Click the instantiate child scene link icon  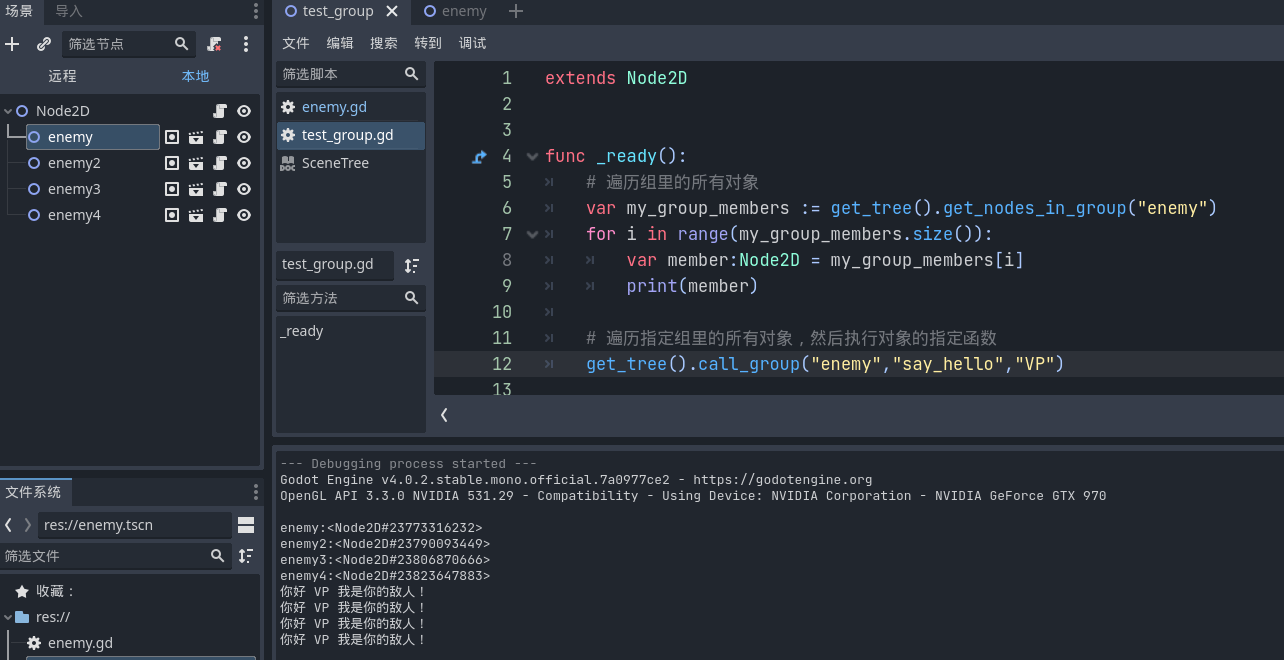coord(44,44)
